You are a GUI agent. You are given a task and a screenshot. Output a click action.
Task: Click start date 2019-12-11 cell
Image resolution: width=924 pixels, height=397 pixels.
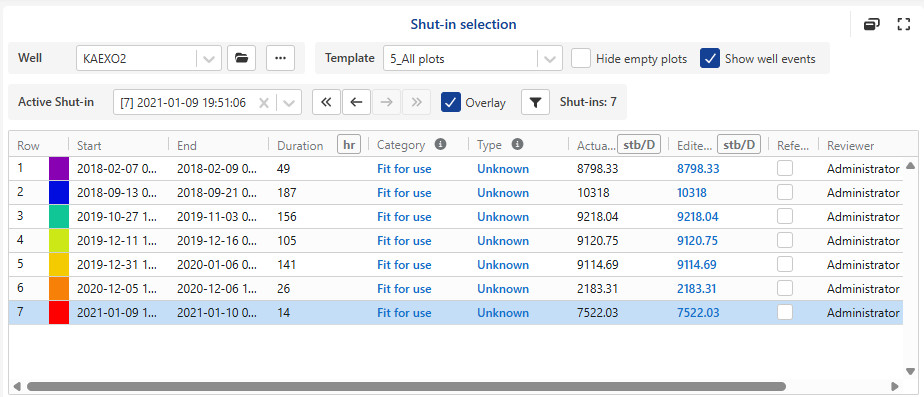click(117, 241)
